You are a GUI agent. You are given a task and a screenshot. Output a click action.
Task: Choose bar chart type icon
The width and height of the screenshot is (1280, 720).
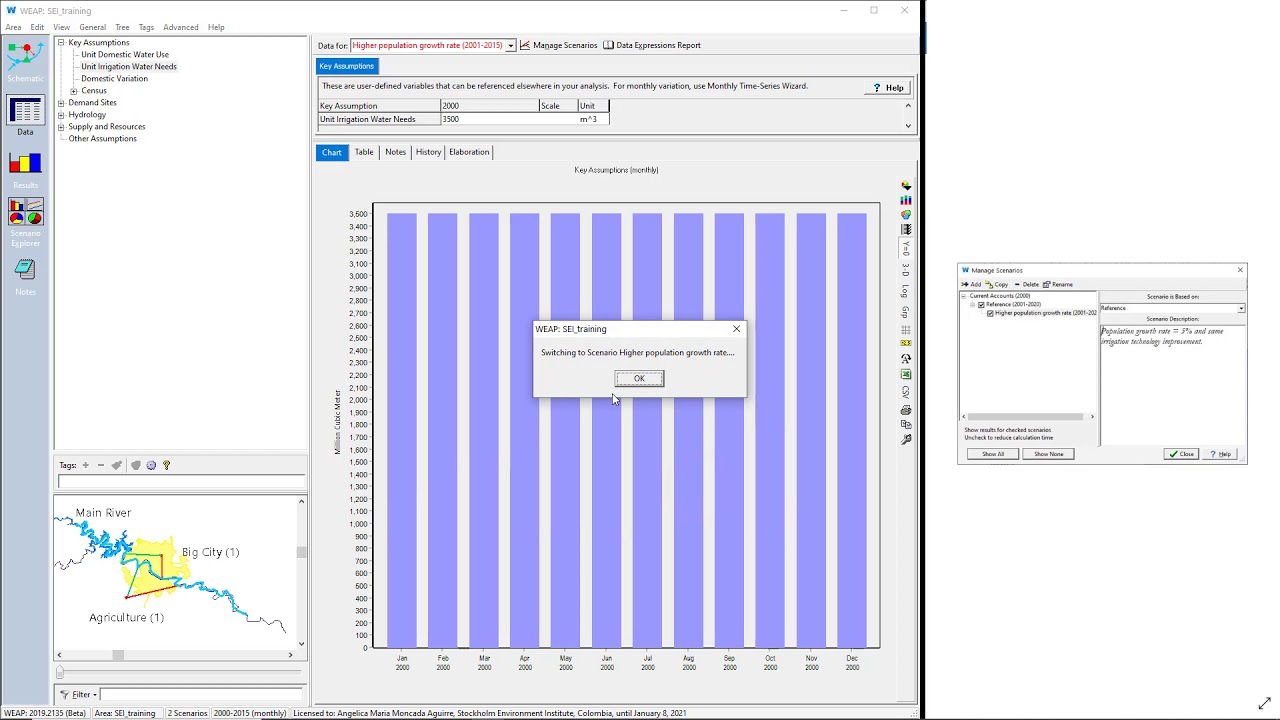tap(906, 200)
